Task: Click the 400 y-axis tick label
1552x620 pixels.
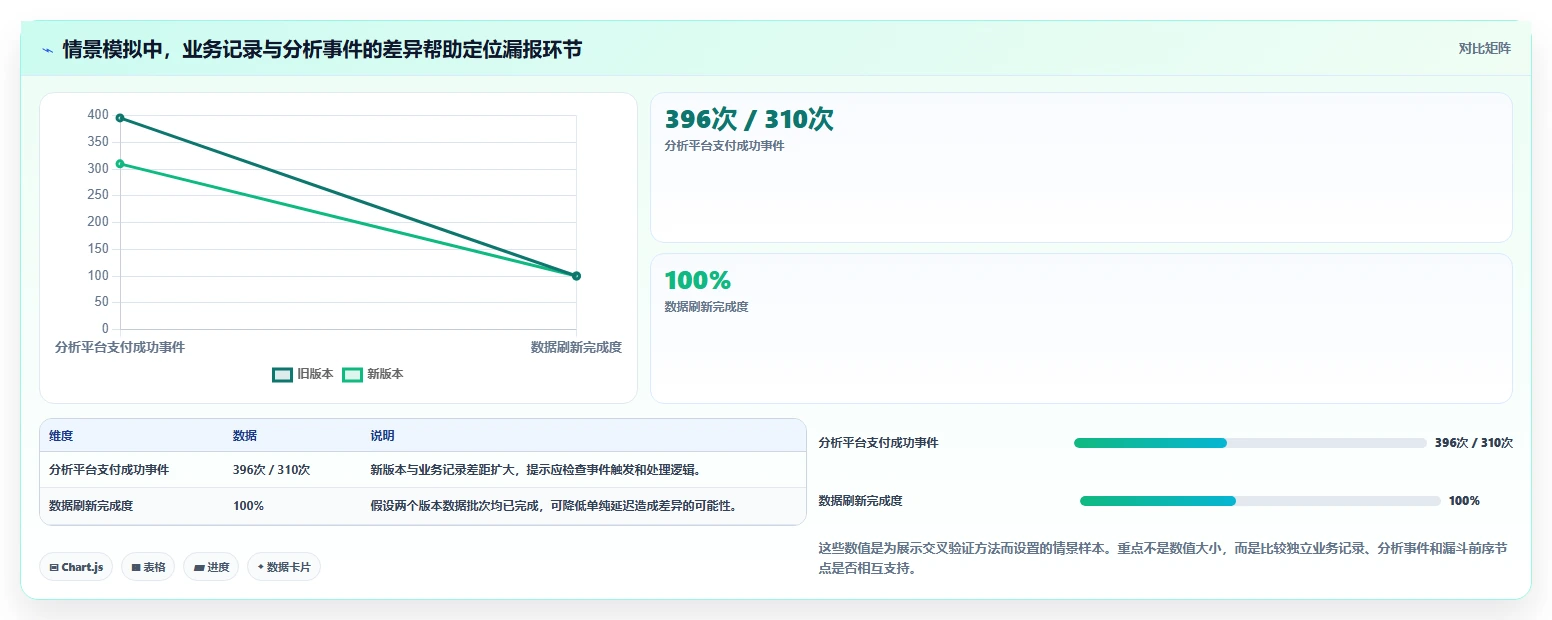Action: pos(98,115)
